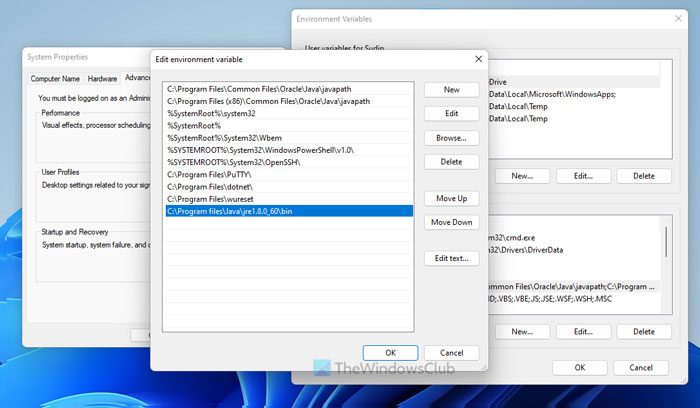Close the Edit environment variable dialog
The height and width of the screenshot is (408, 700).
(x=479, y=59)
